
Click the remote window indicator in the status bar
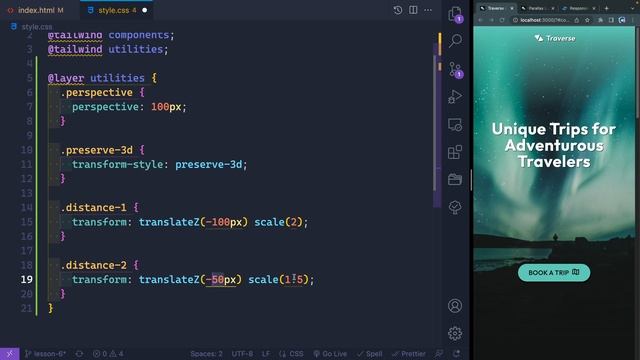pyautogui.click(x=9, y=354)
